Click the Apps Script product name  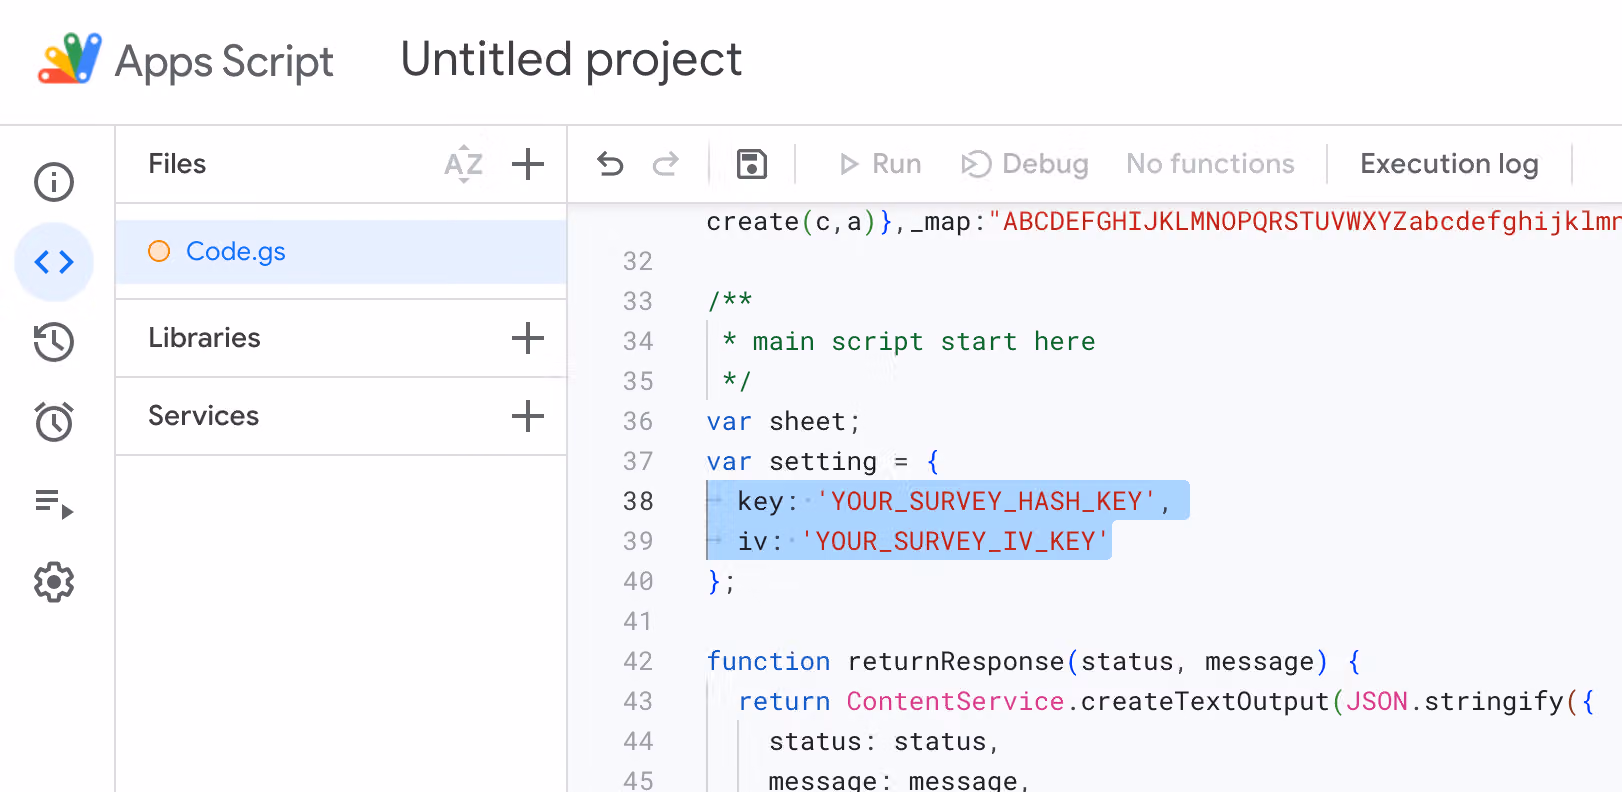tap(224, 61)
